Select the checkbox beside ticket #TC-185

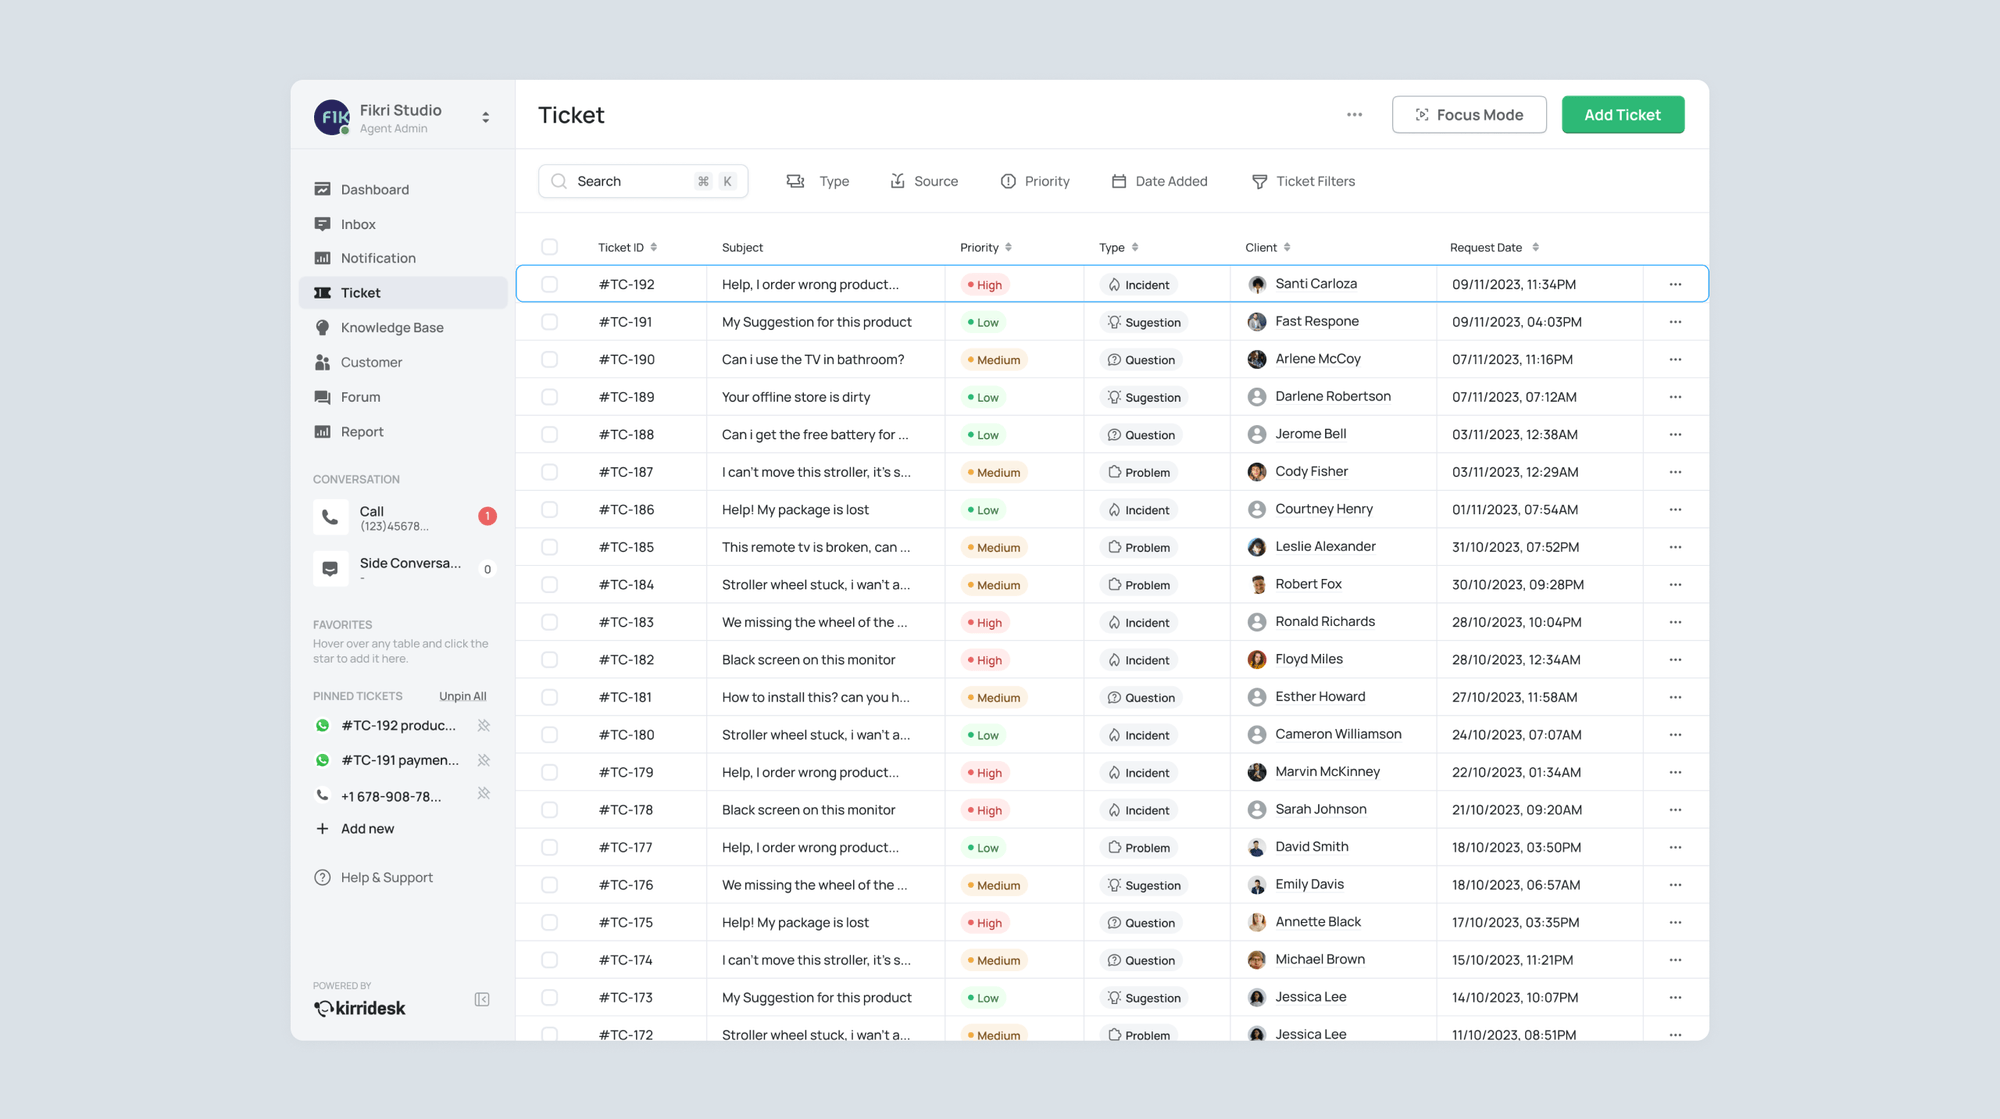(549, 547)
